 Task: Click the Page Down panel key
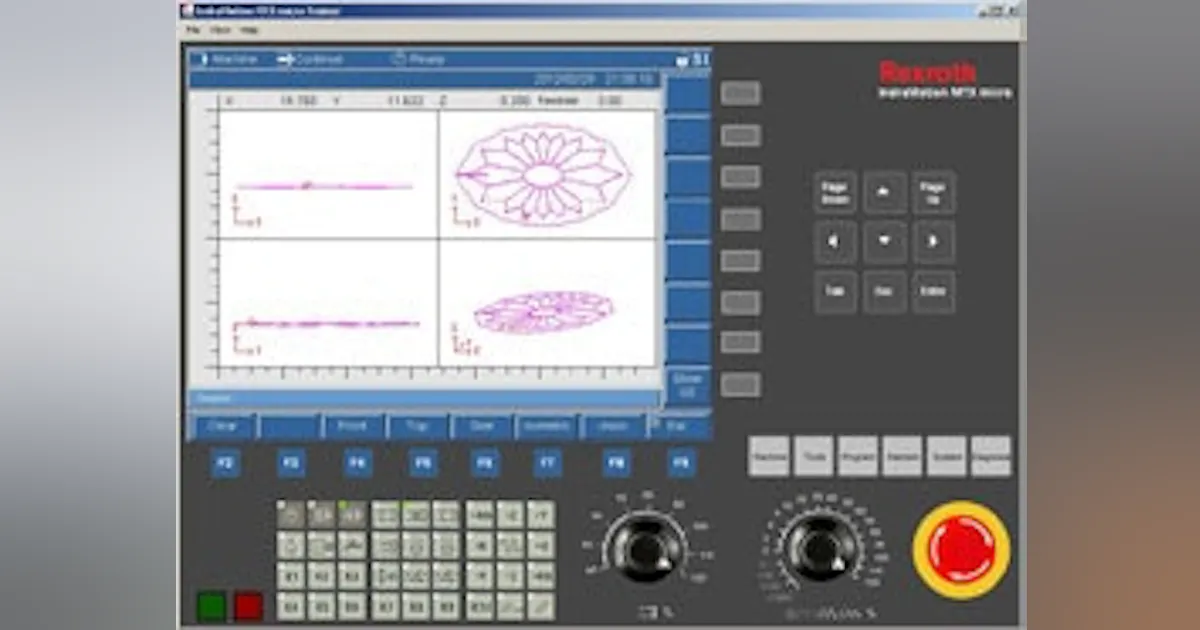pos(835,192)
